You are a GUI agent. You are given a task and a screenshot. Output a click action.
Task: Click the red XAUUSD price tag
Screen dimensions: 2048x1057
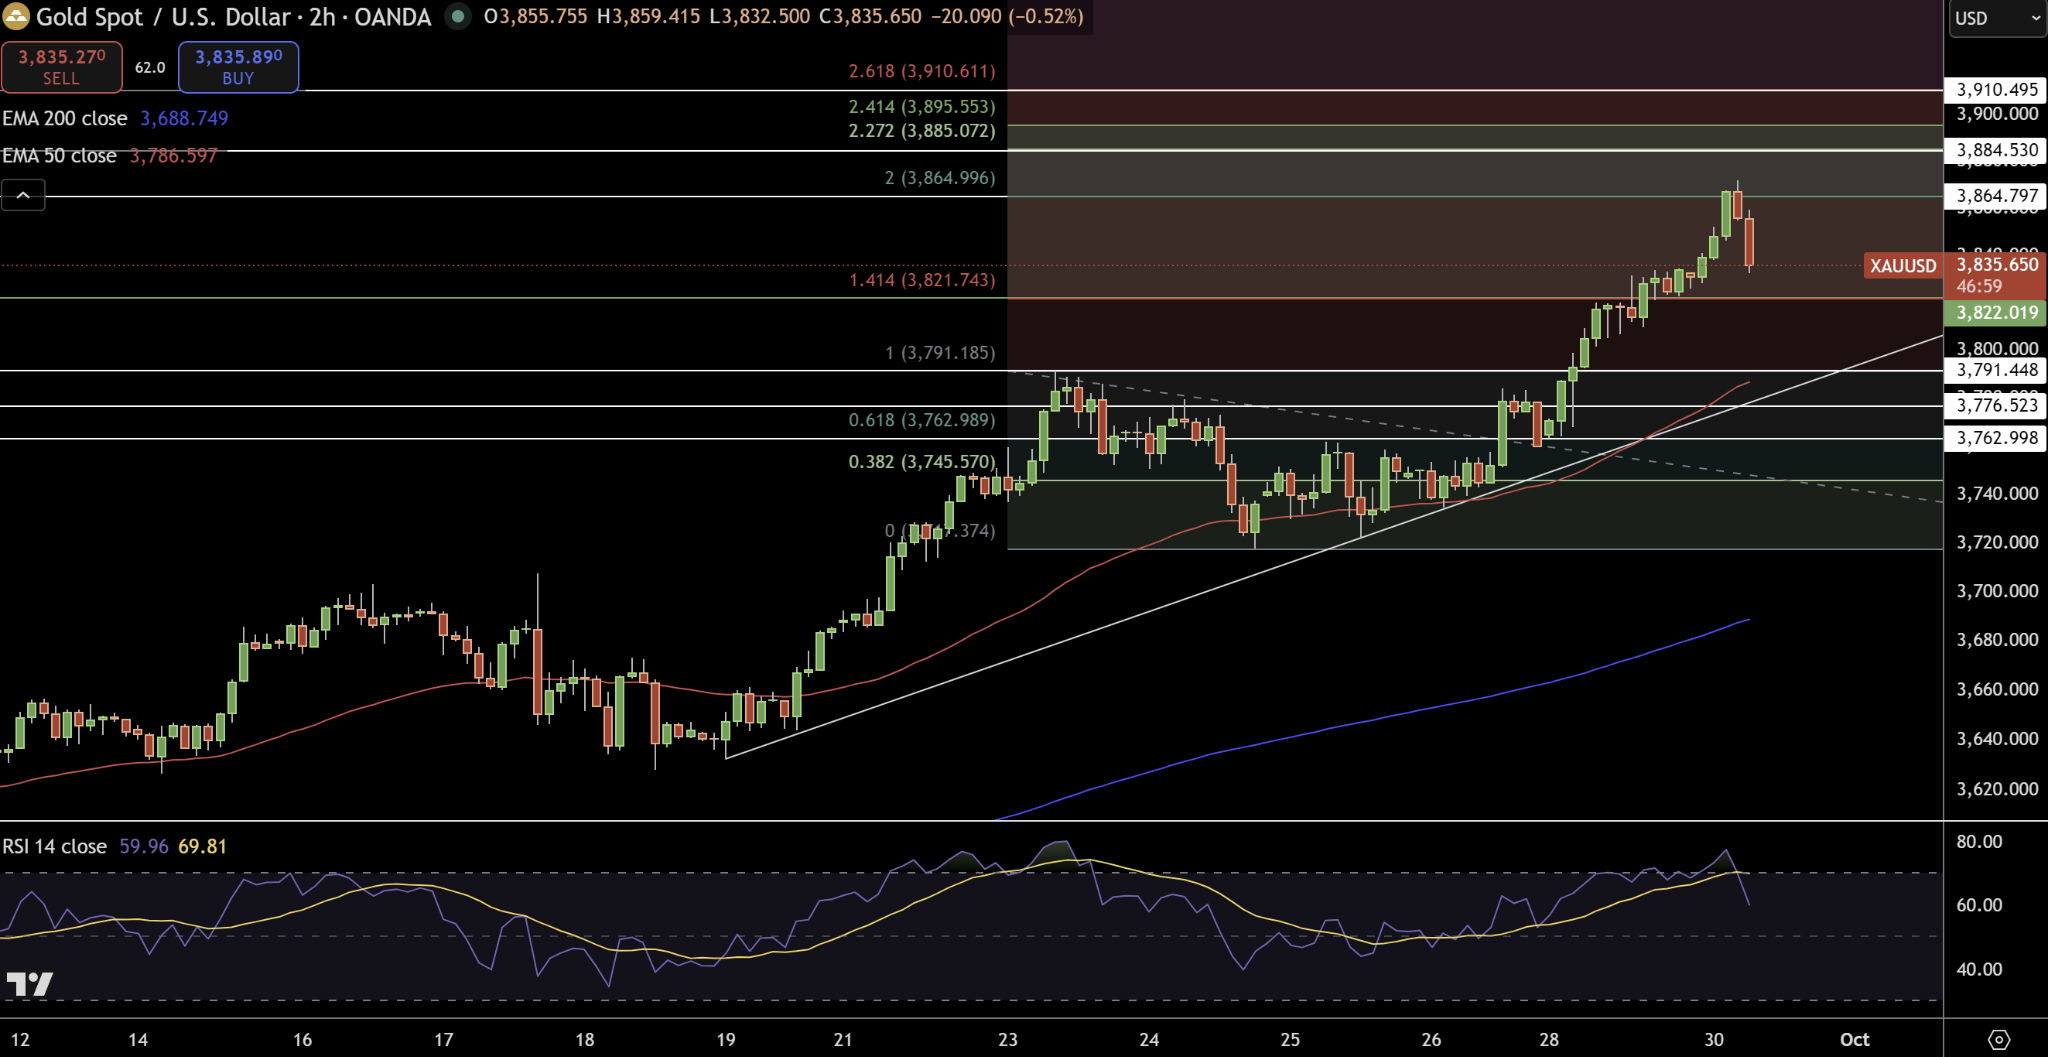pos(1903,266)
